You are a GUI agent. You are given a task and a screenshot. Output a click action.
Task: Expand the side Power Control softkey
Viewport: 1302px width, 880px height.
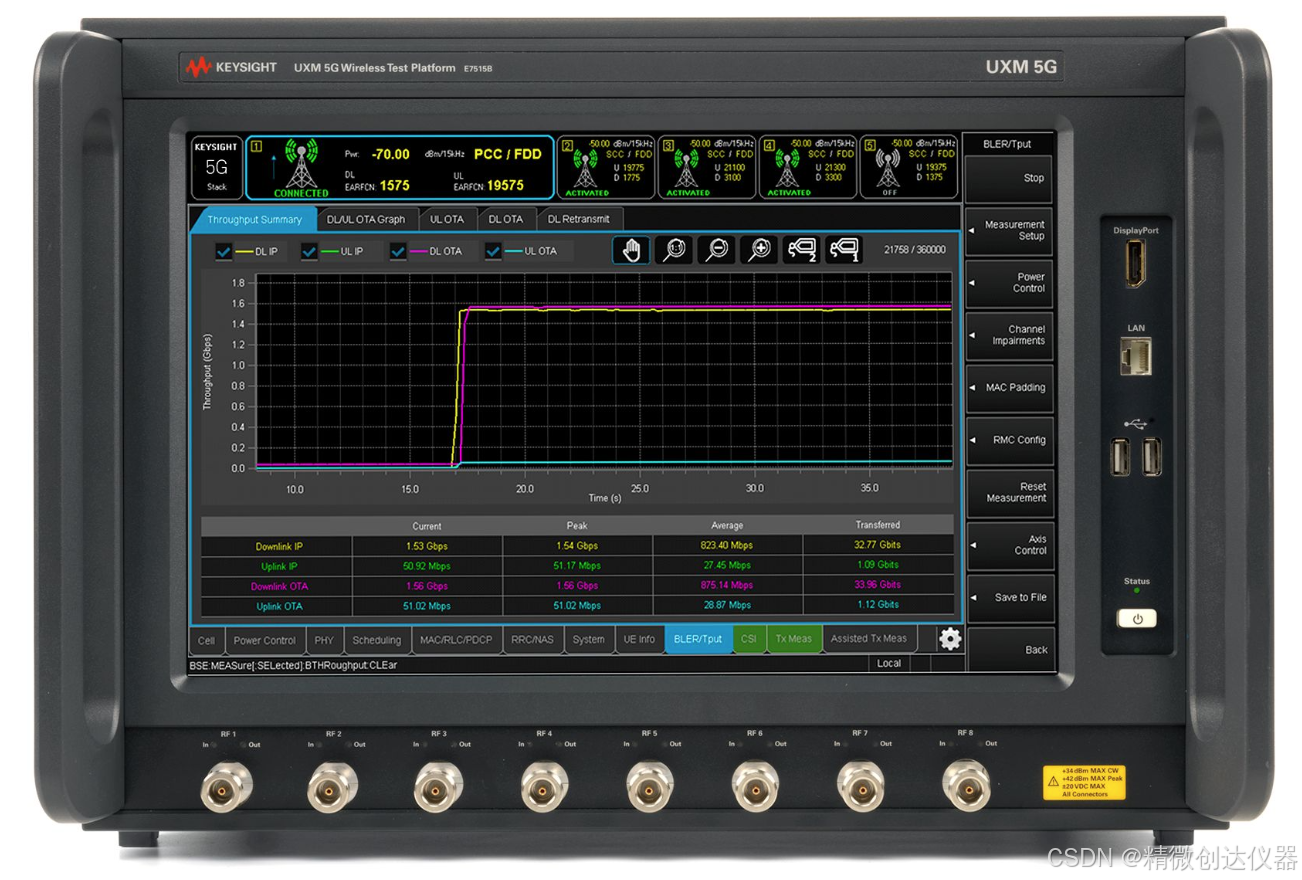[x=1009, y=283]
